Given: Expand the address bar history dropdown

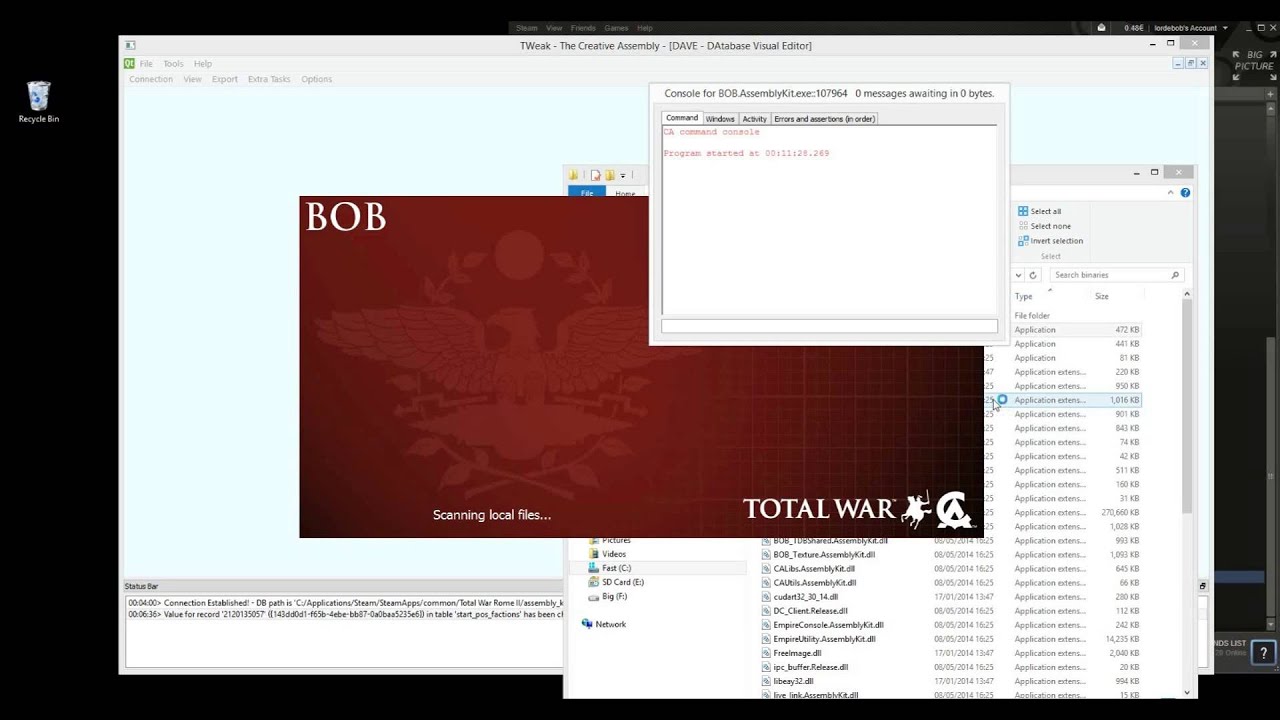Looking at the screenshot, I should pos(1019,275).
